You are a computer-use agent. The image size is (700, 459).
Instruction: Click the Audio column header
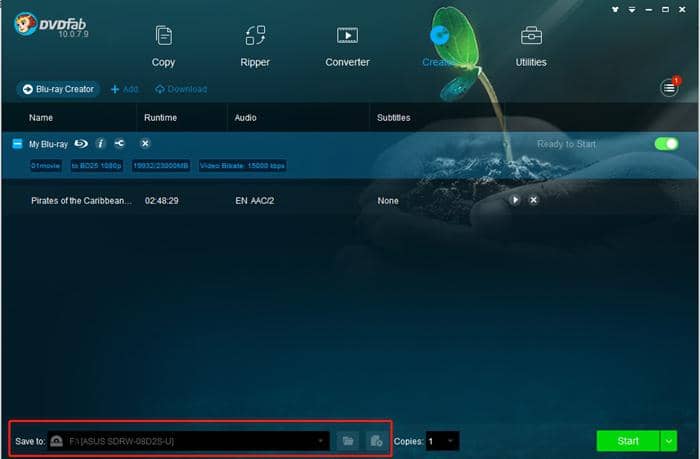click(x=246, y=118)
